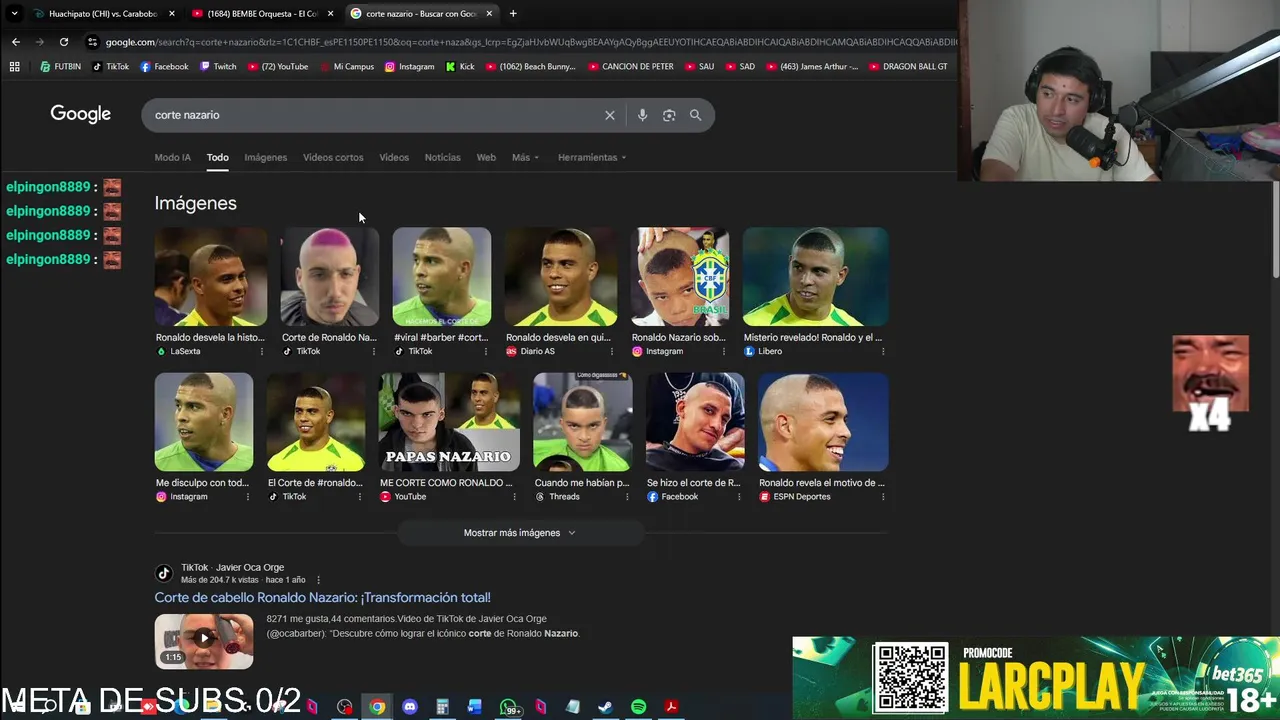Reload the page with the refresh icon
The width and height of the screenshot is (1280, 720).
coord(64,42)
